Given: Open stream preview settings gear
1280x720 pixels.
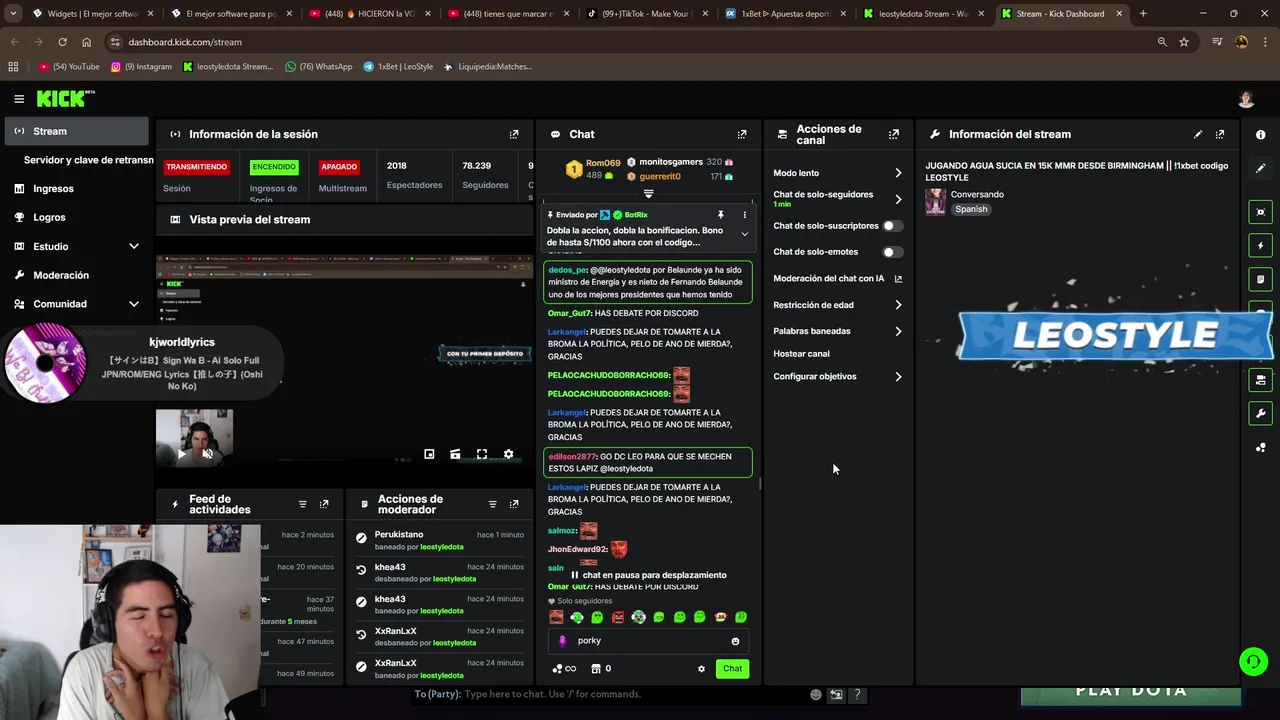Looking at the screenshot, I should click(x=508, y=454).
